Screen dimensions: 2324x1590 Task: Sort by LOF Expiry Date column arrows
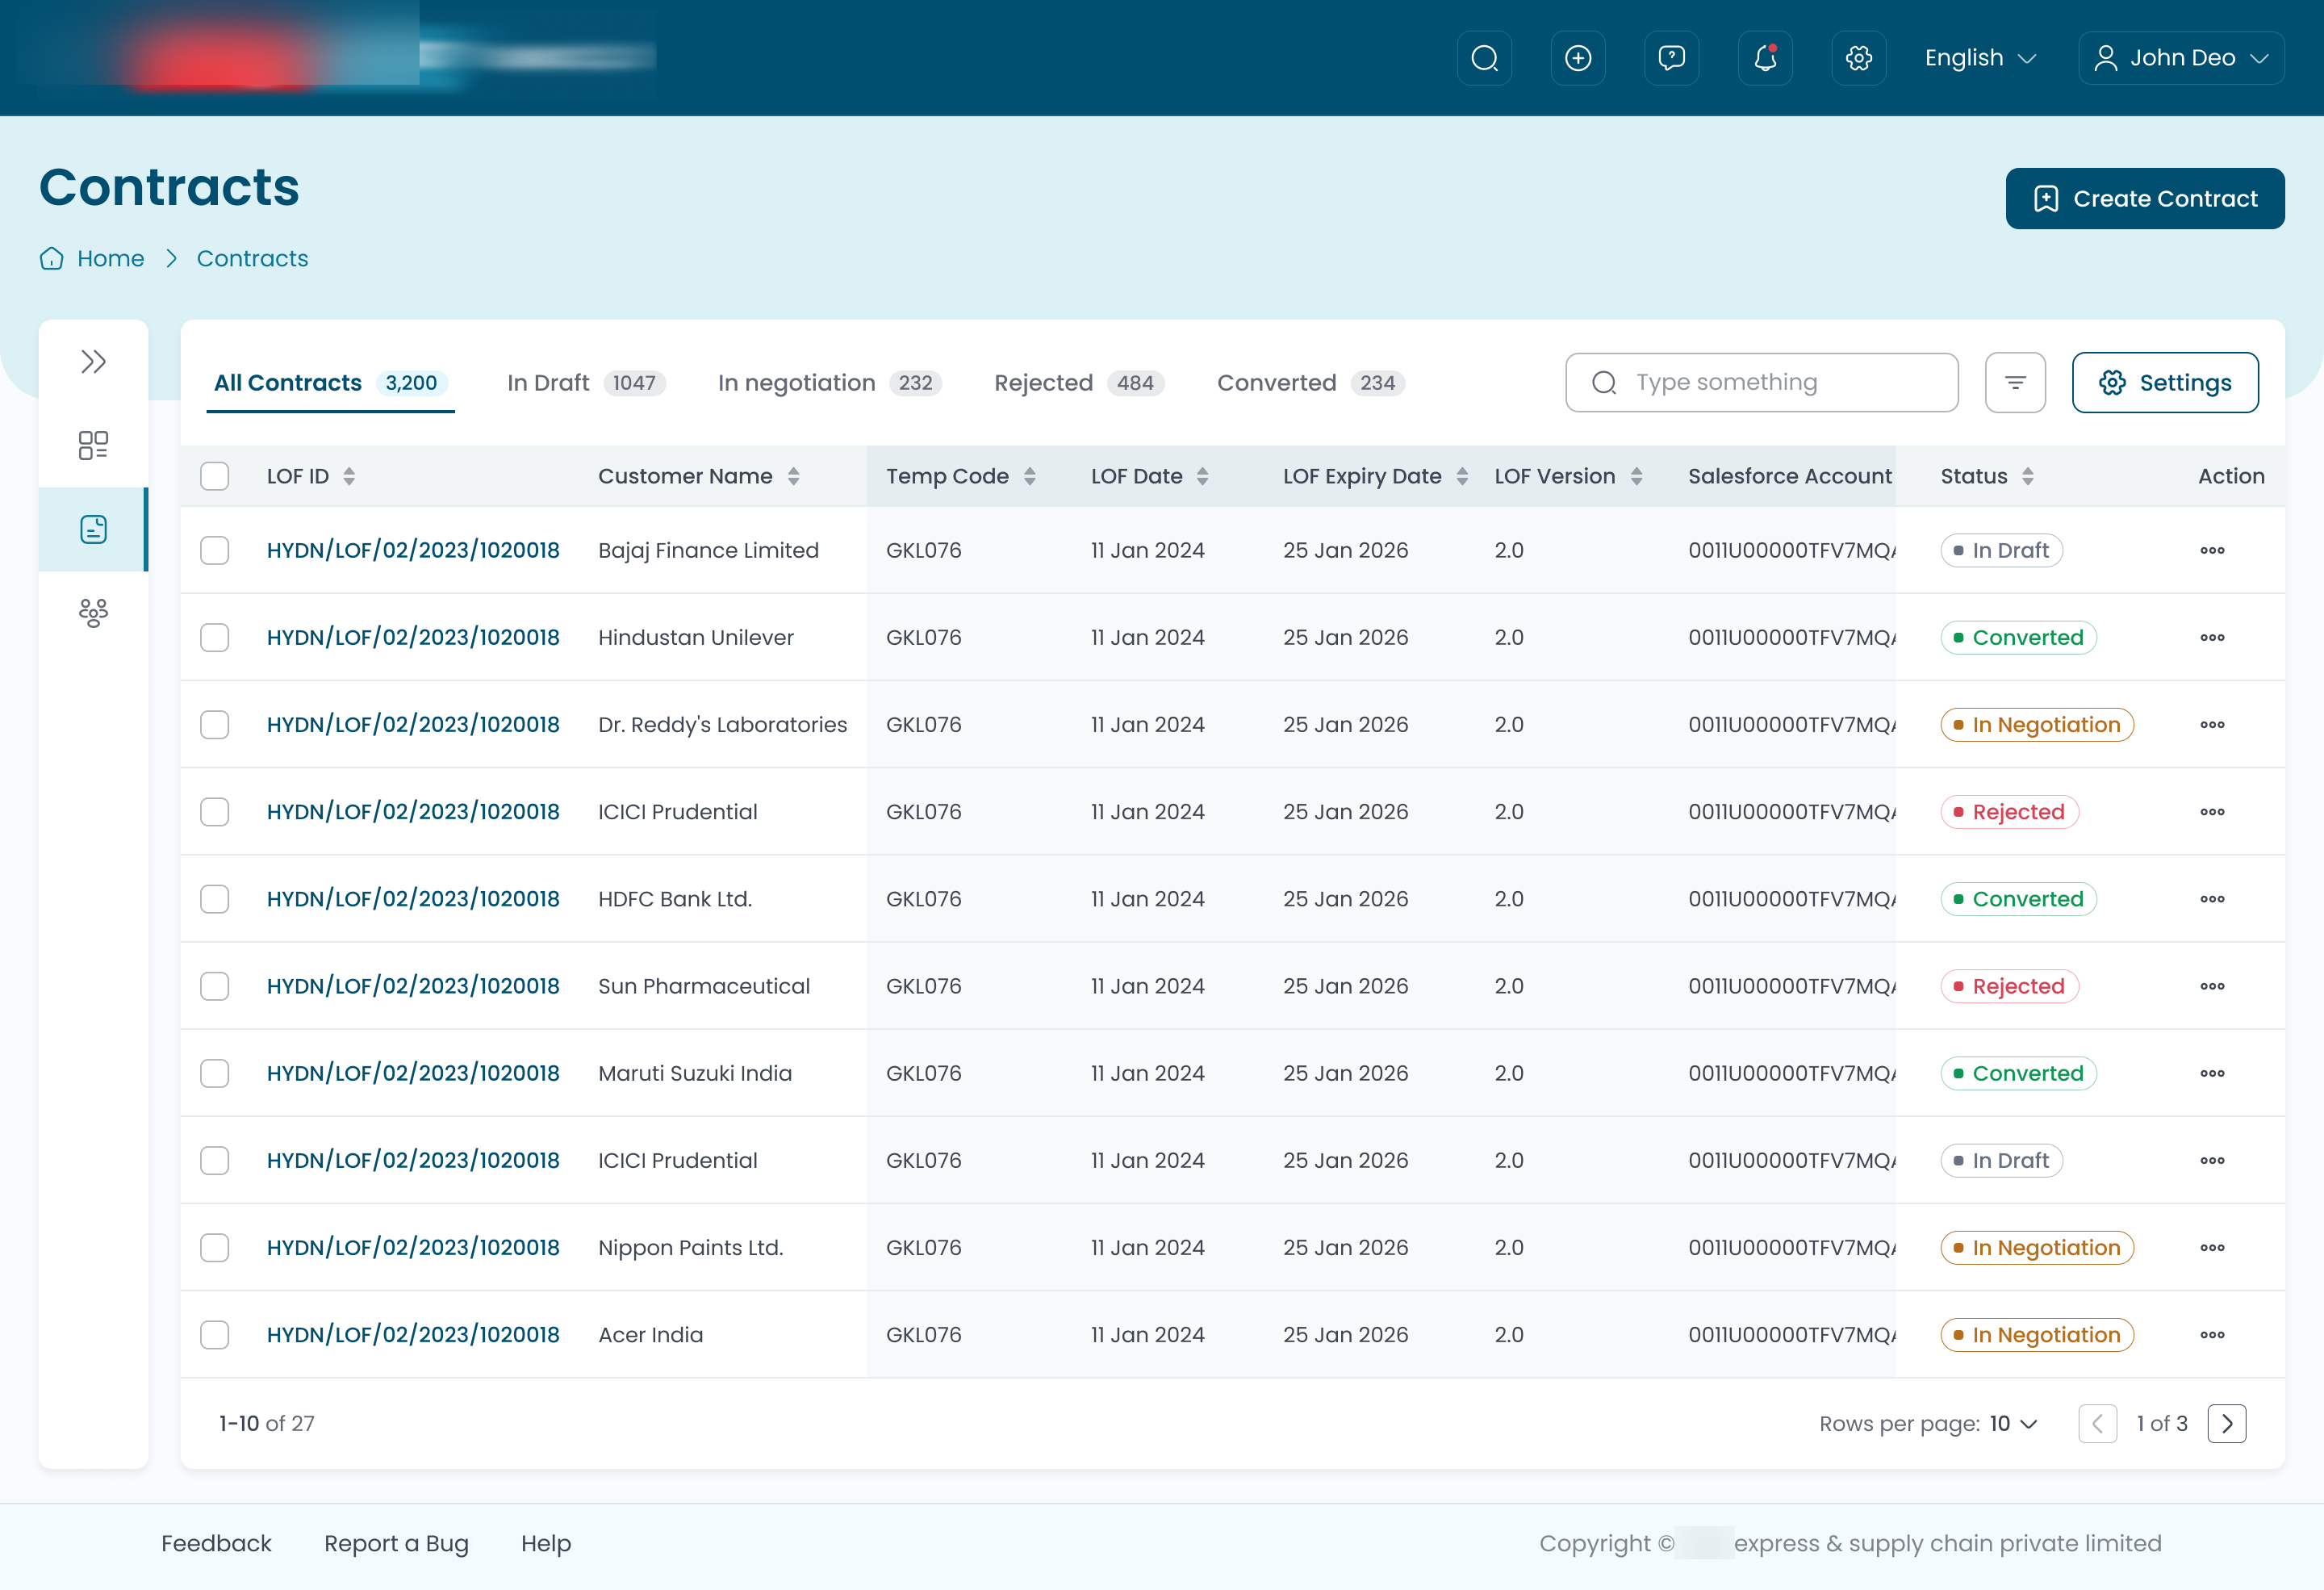tap(1462, 476)
